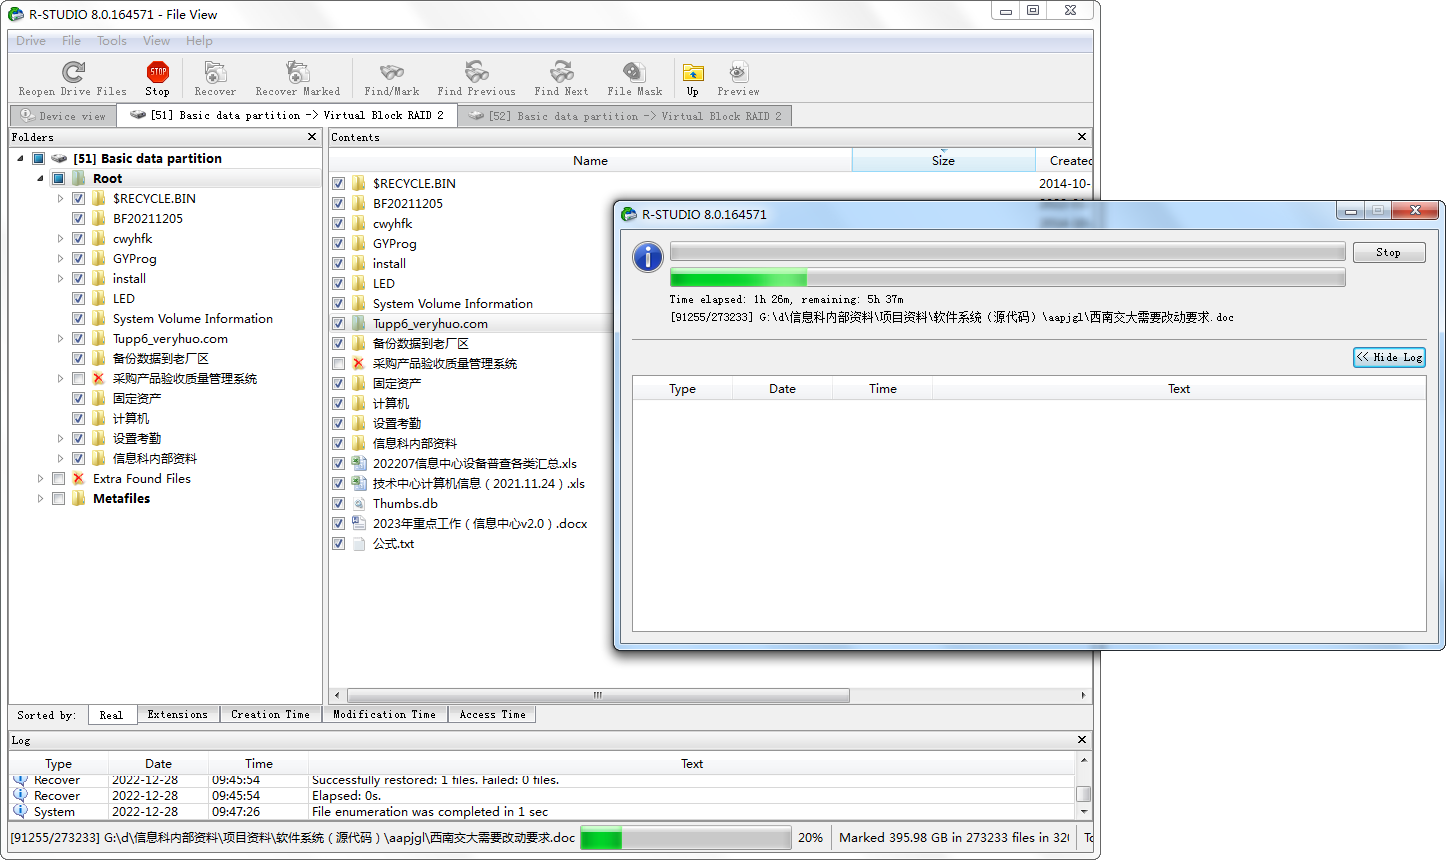Click the Metafiles folder icon in tree
This screenshot has width=1446, height=860.
pos(78,498)
